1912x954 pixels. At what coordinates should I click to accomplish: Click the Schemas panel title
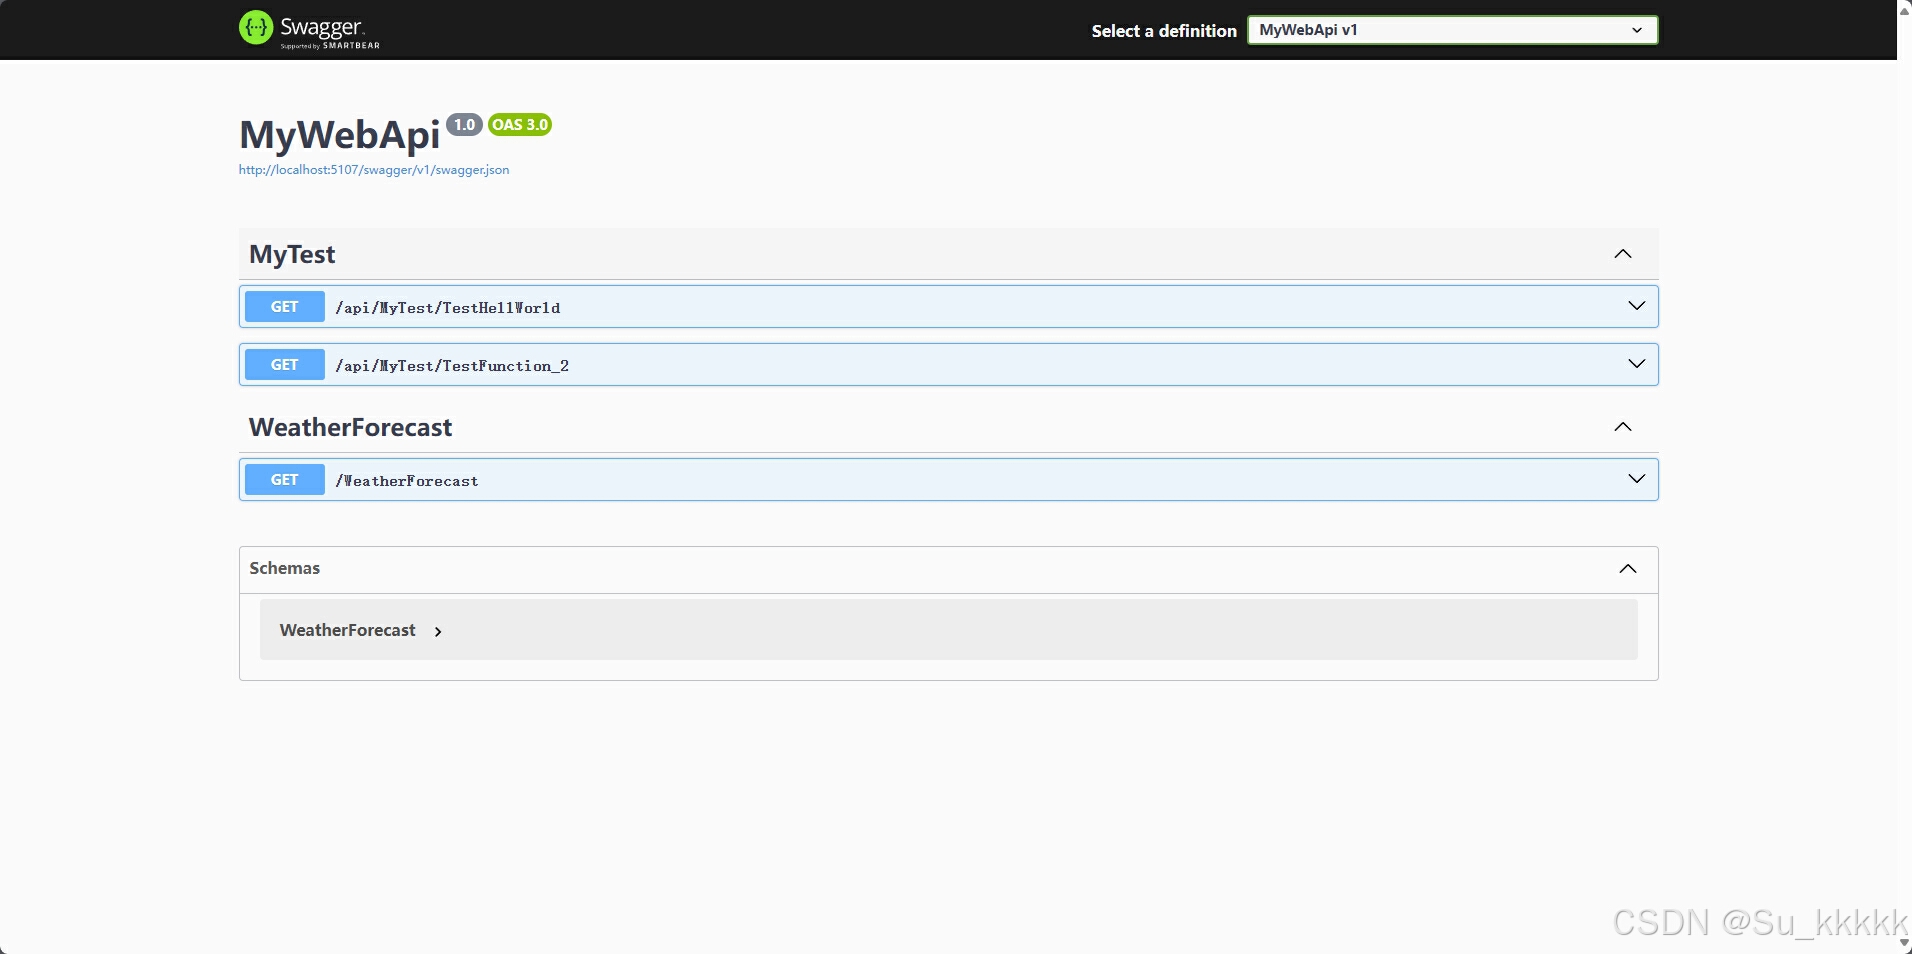click(285, 568)
